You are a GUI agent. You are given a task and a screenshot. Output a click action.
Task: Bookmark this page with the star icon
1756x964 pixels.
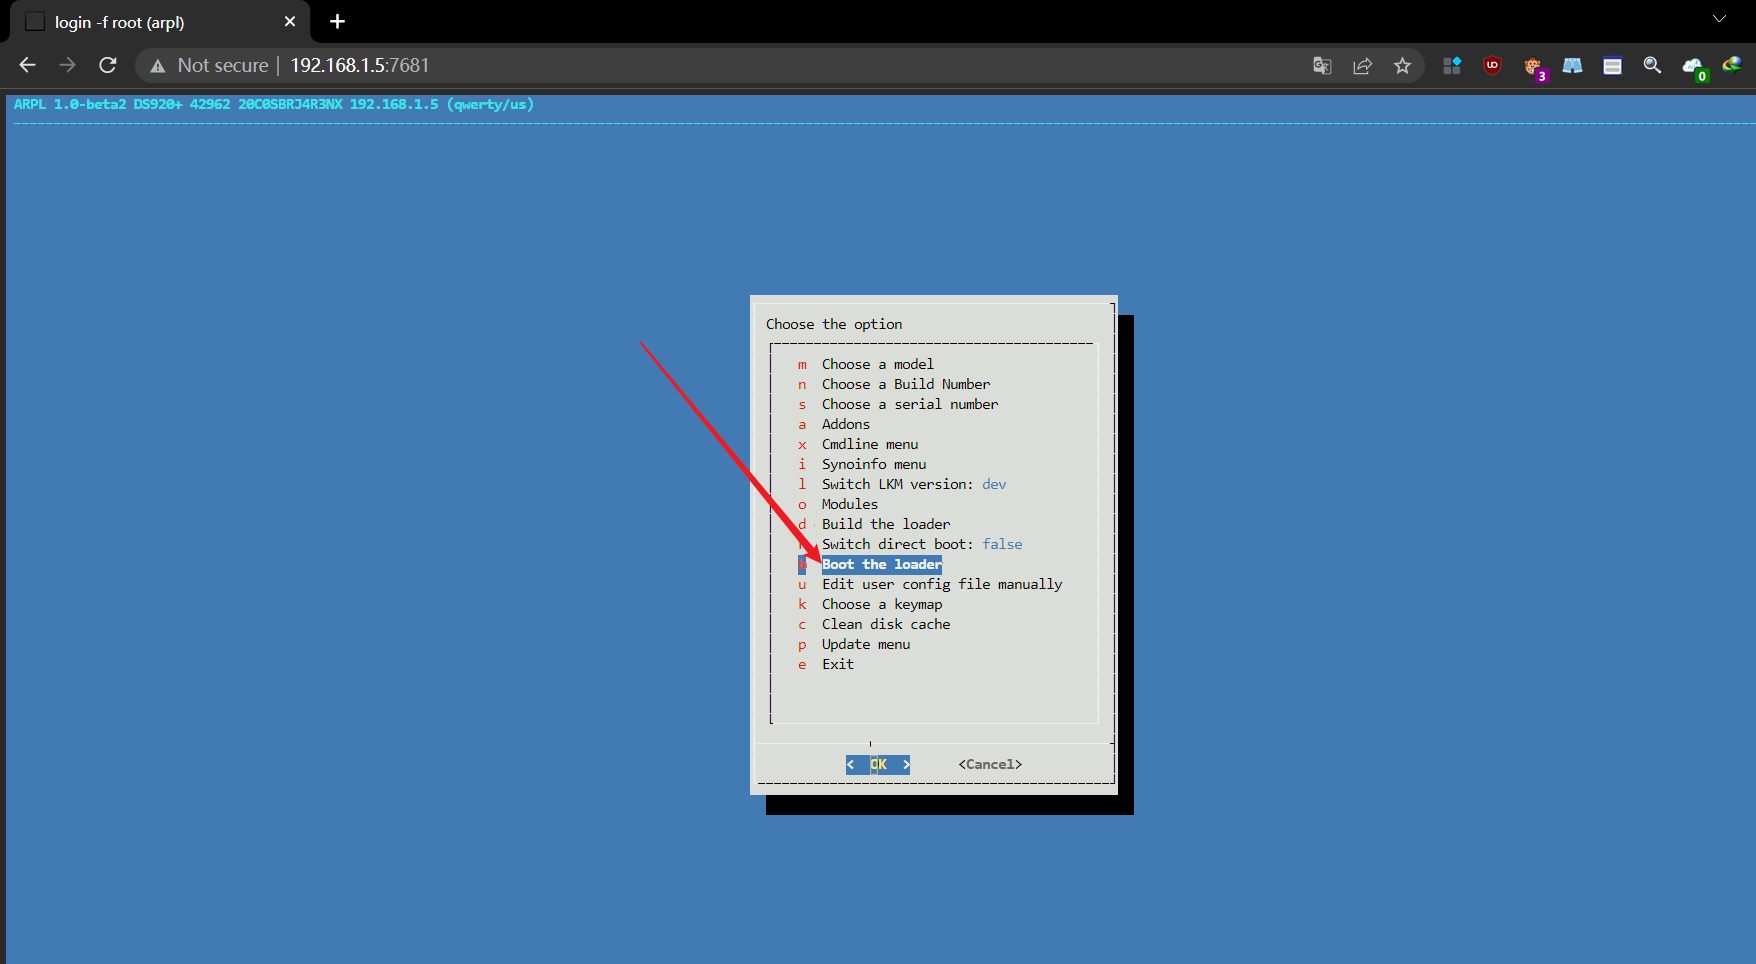click(x=1402, y=65)
